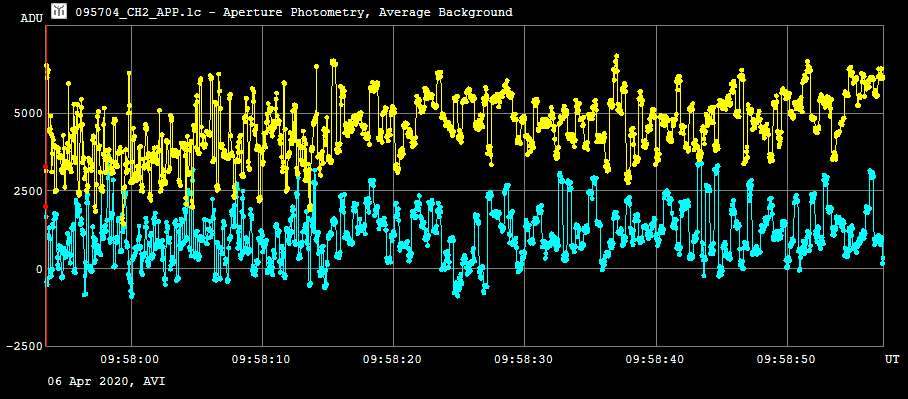Image resolution: width=908 pixels, height=399 pixels.
Task: Click the lower red marker dot on the cursor line
Action: (x=45, y=206)
